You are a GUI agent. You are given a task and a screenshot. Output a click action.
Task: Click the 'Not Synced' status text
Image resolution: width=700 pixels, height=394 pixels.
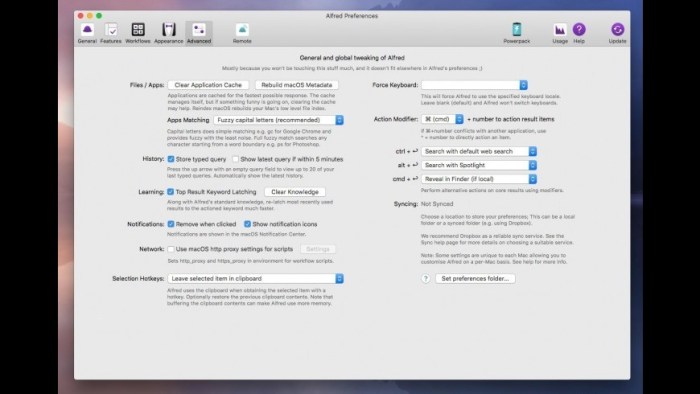(437, 204)
